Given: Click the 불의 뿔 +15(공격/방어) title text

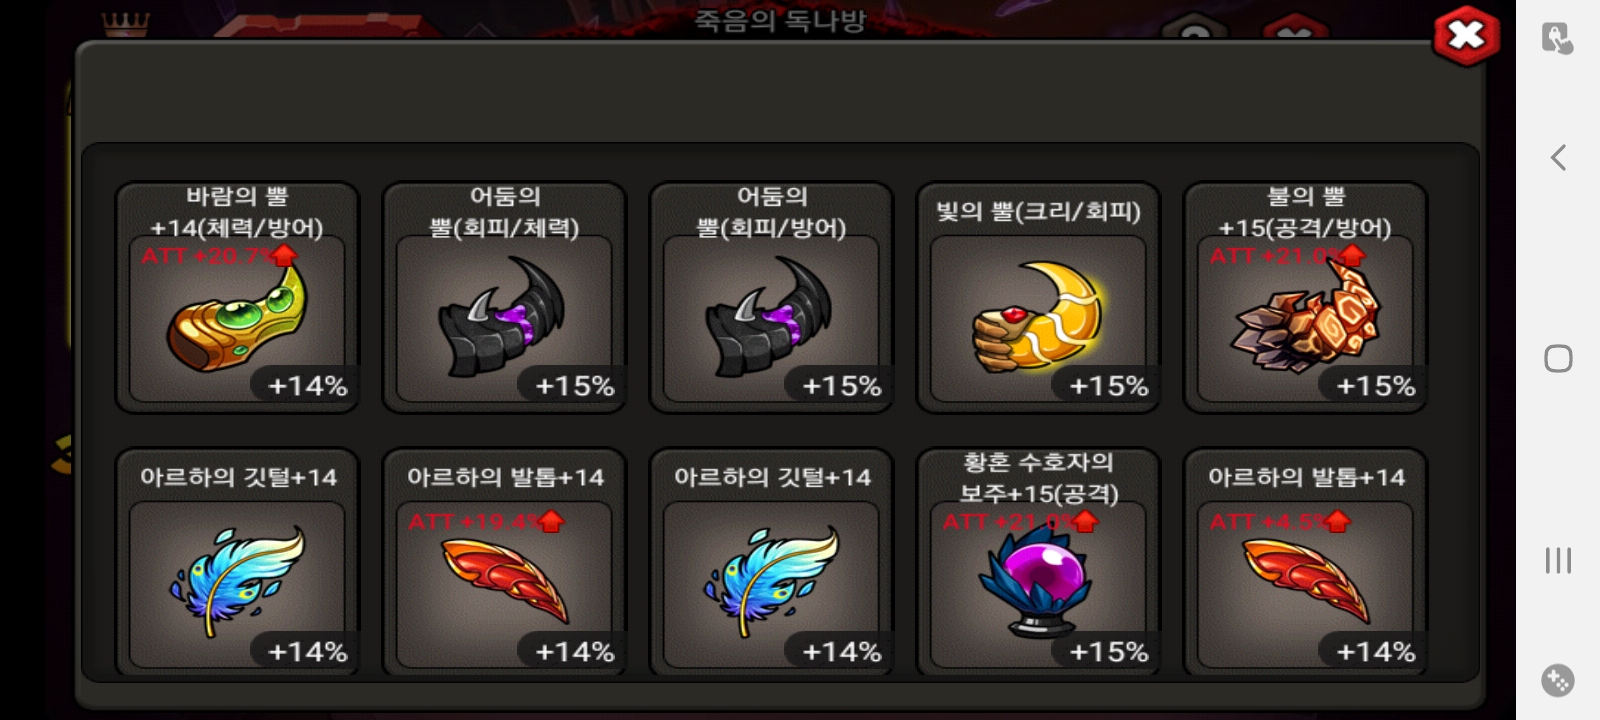Looking at the screenshot, I should click(1305, 212).
